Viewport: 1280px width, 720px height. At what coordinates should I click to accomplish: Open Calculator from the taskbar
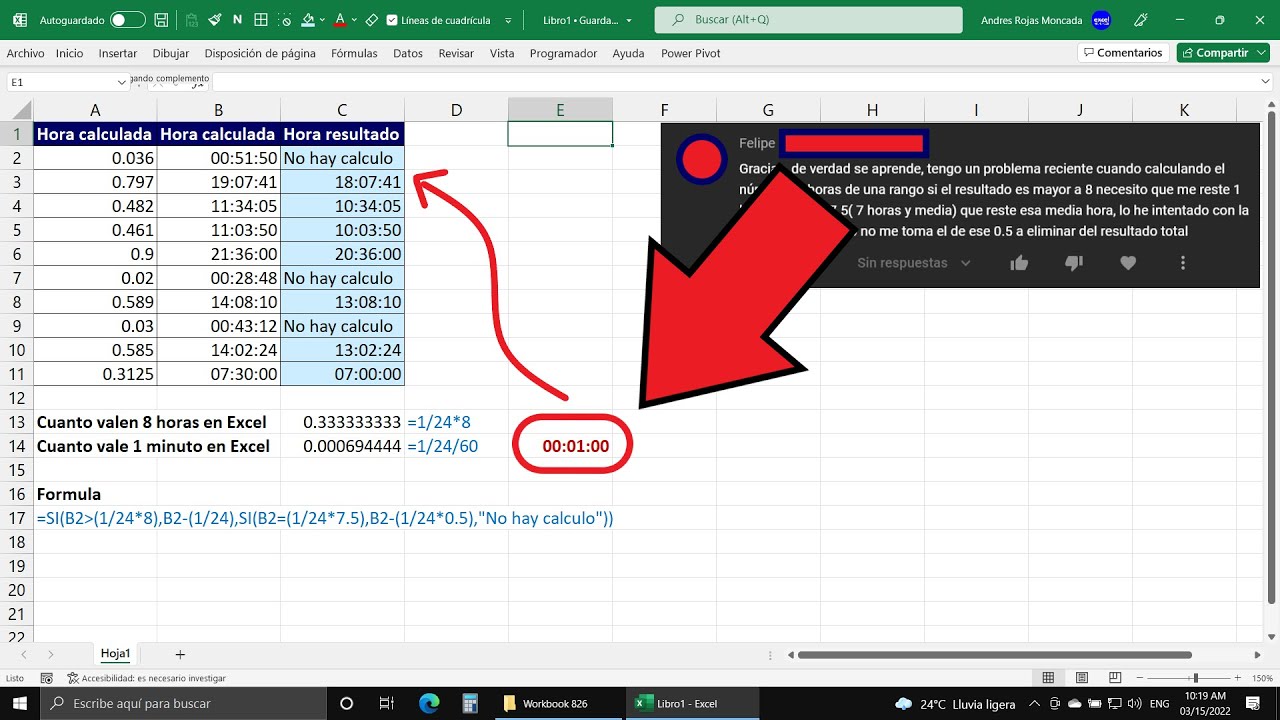[x=470, y=703]
